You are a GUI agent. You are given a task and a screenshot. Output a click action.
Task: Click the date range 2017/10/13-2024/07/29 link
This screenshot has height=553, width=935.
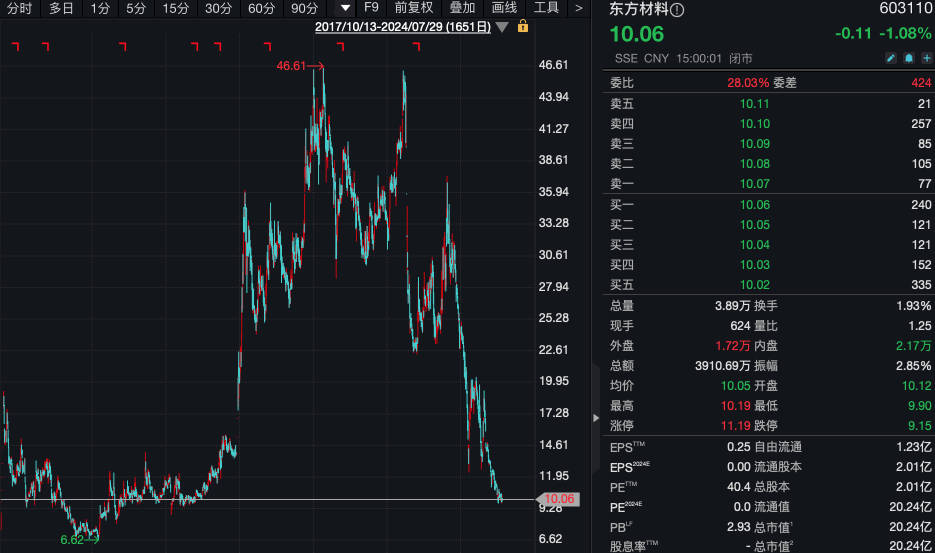pos(403,27)
